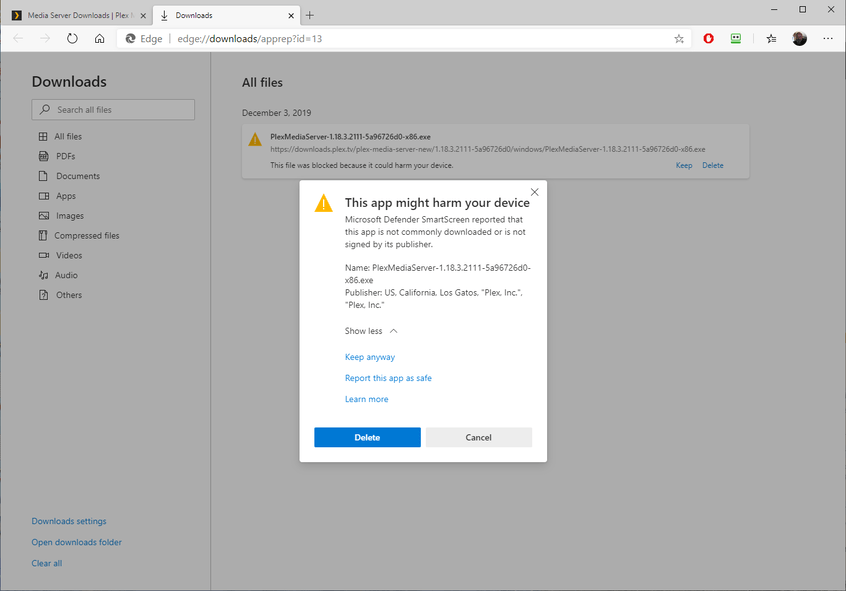Click the address bar URL
The image size is (846, 591).
(249, 38)
